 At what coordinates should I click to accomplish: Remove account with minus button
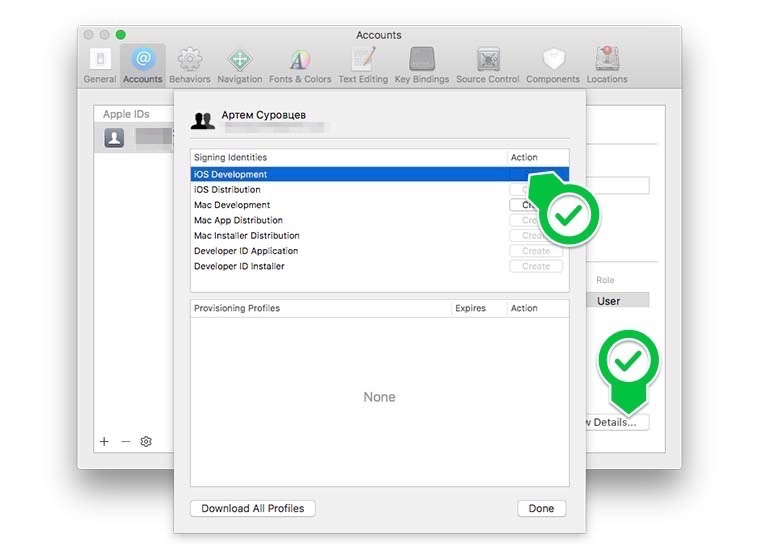click(x=126, y=441)
